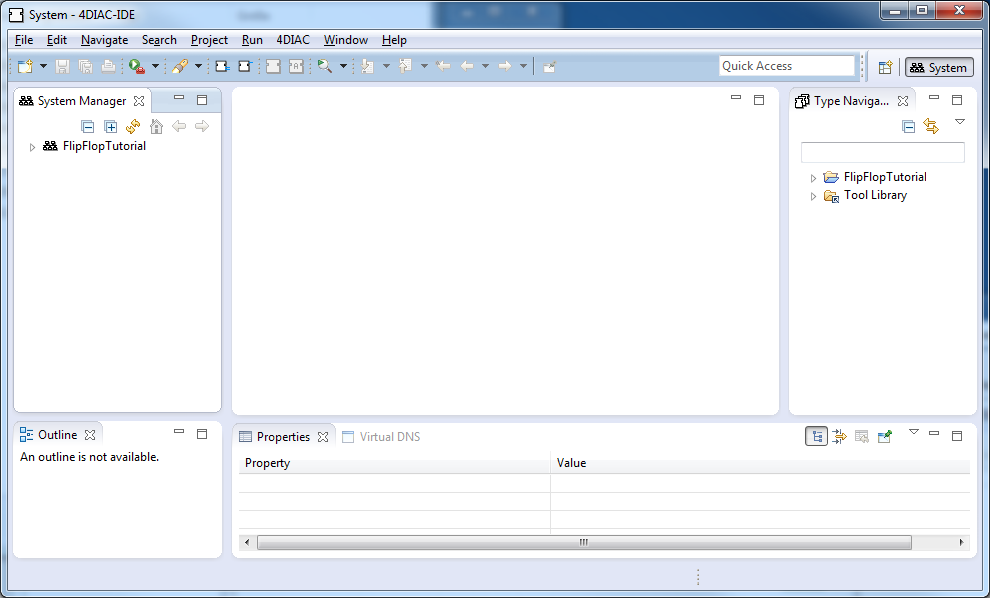This screenshot has height=598, width=990.
Task: Click the Type Navigator filter field
Action: click(x=883, y=152)
